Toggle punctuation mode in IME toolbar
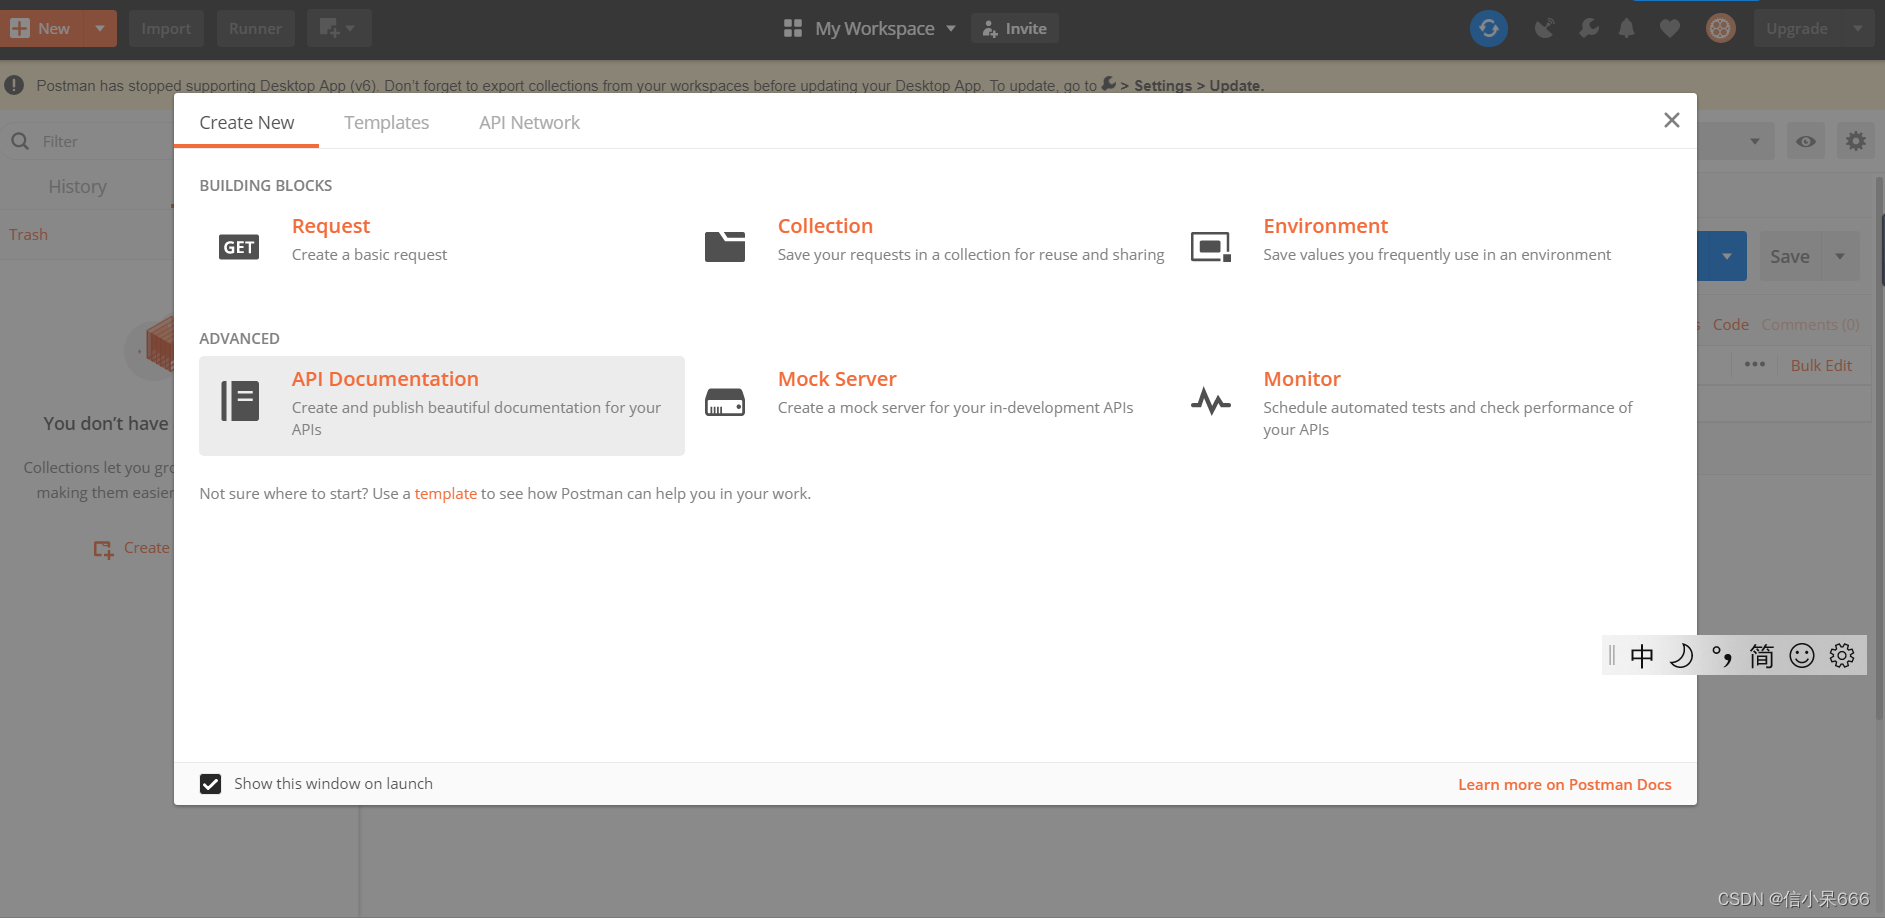Viewport: 1885px width, 918px height. pos(1722,656)
